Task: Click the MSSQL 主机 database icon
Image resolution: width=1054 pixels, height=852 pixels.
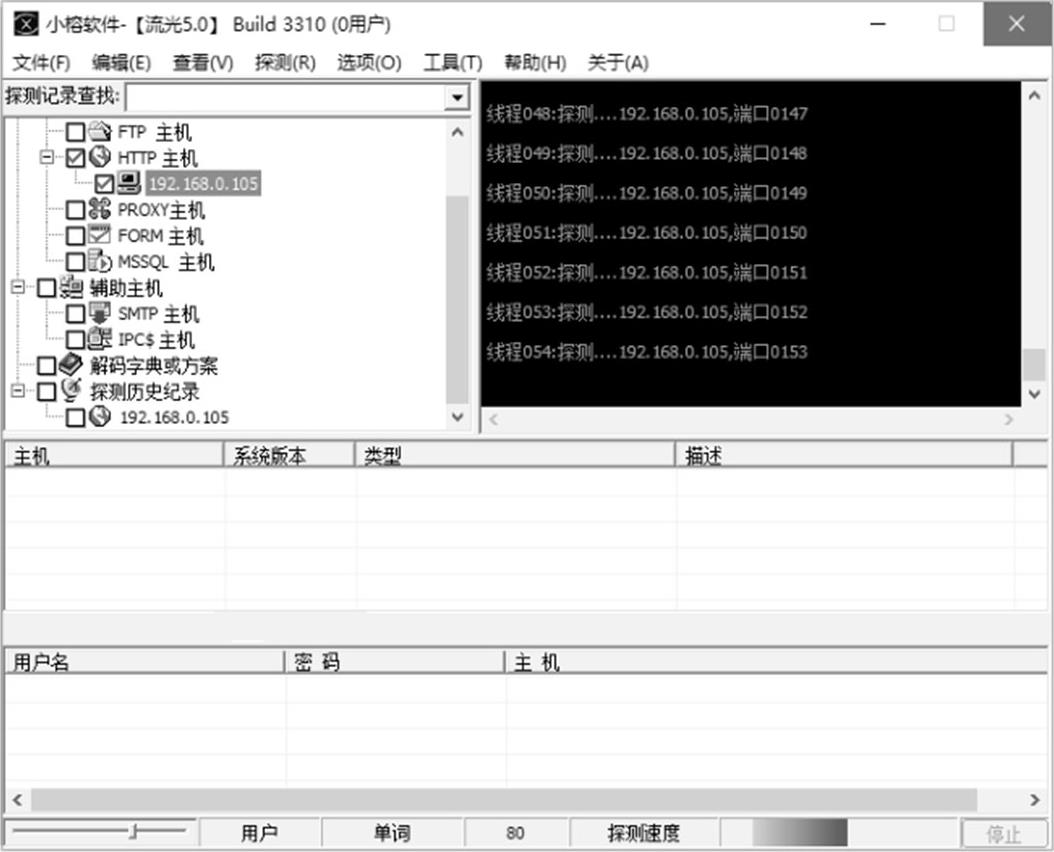Action: click(99, 261)
